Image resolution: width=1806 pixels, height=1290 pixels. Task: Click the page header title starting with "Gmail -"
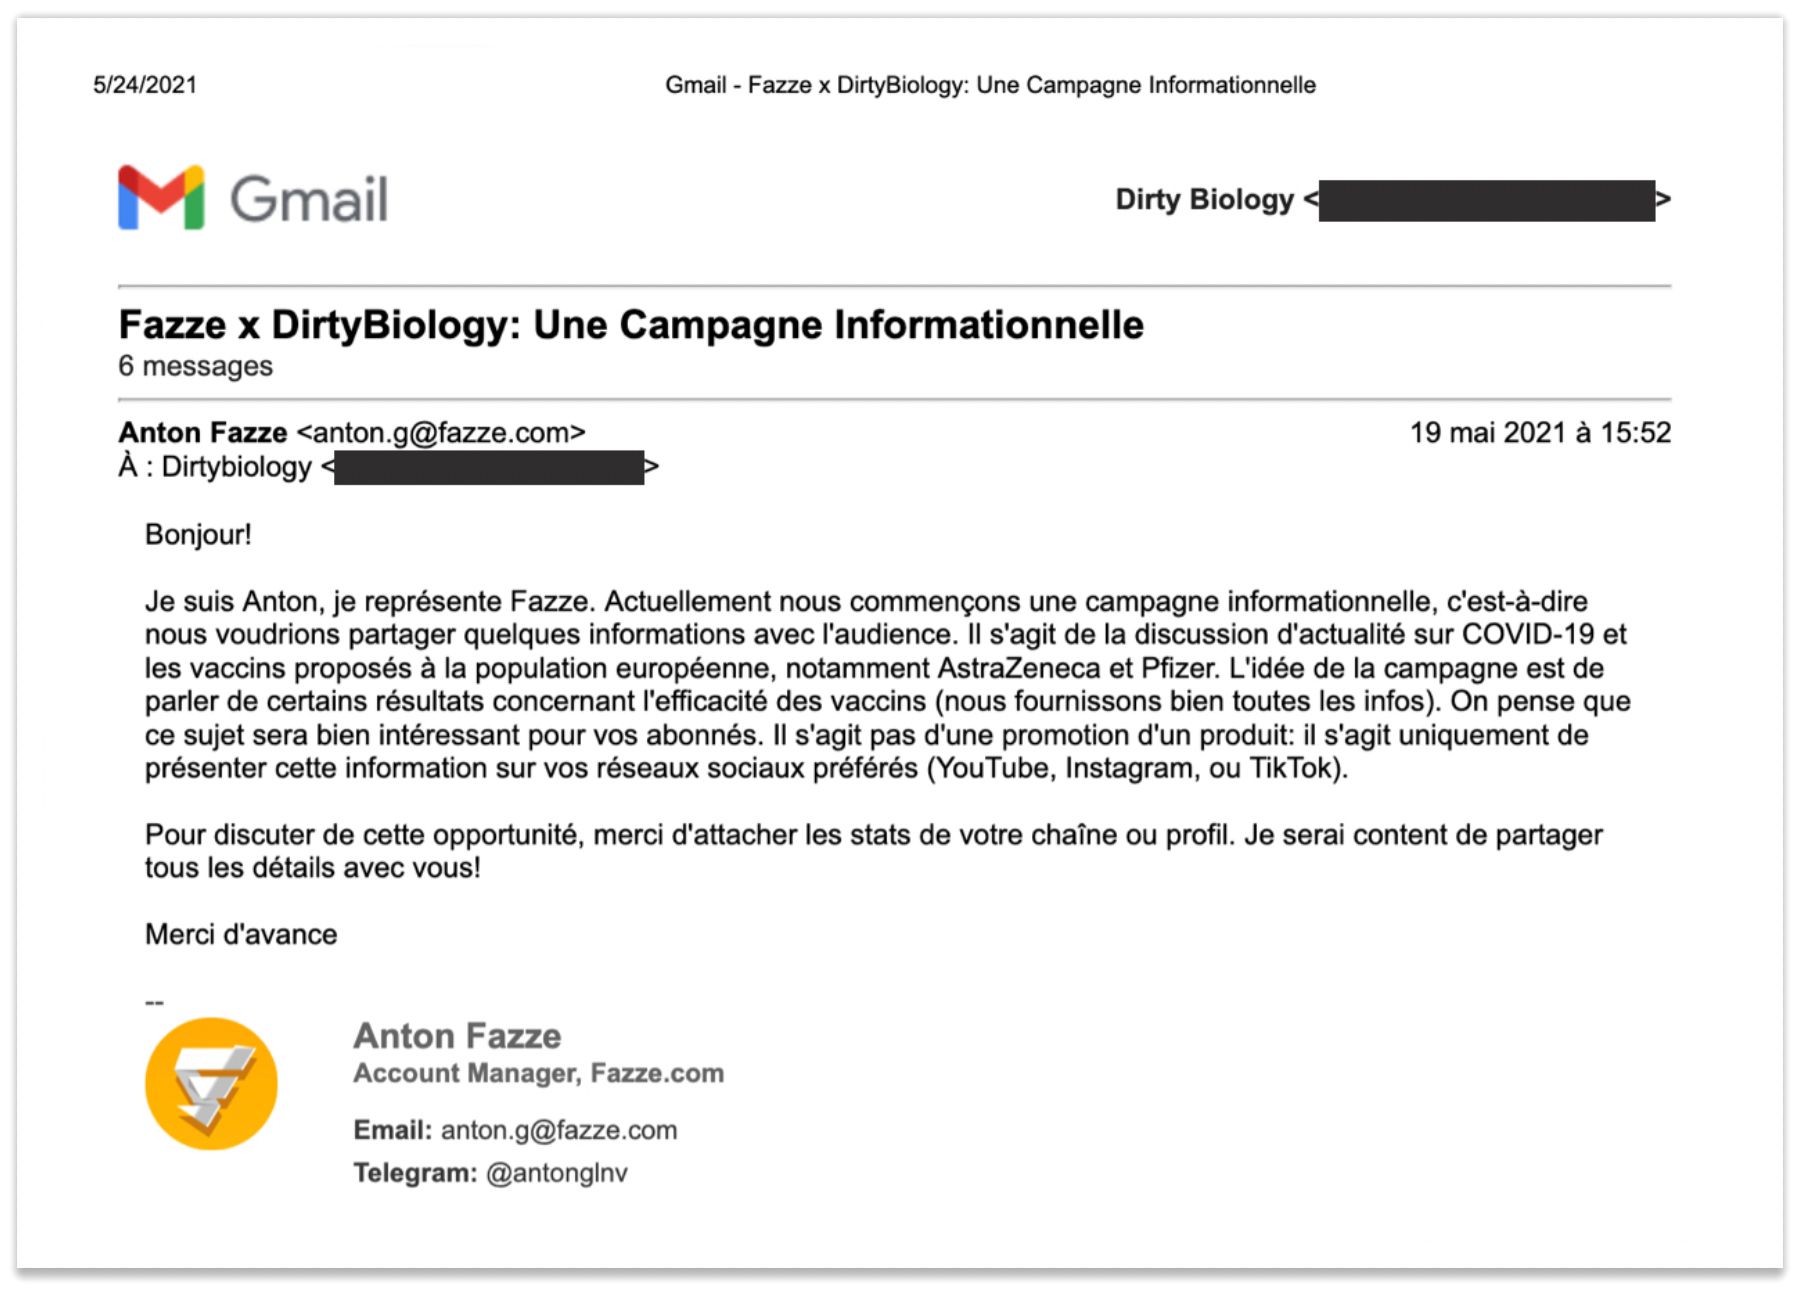point(990,85)
